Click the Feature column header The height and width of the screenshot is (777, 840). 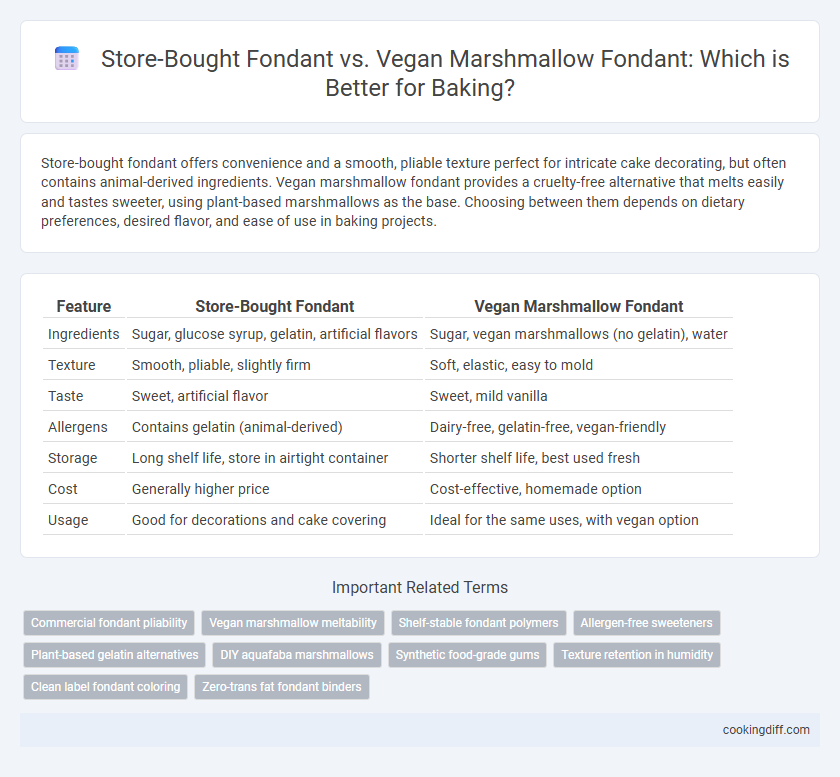click(84, 307)
